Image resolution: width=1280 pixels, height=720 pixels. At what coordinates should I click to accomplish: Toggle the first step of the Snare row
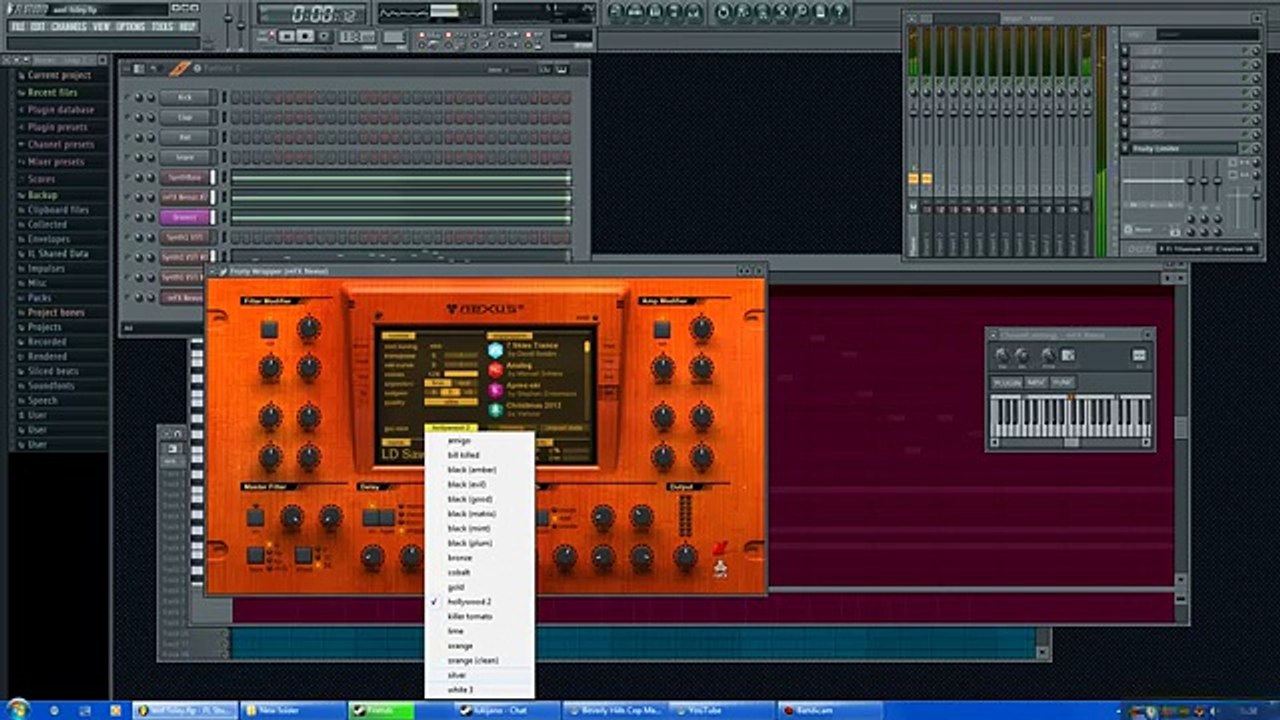[x=236, y=158]
